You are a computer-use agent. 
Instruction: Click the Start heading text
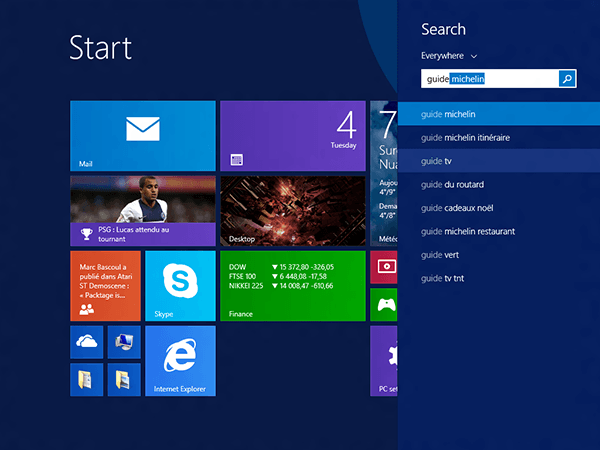pos(101,48)
